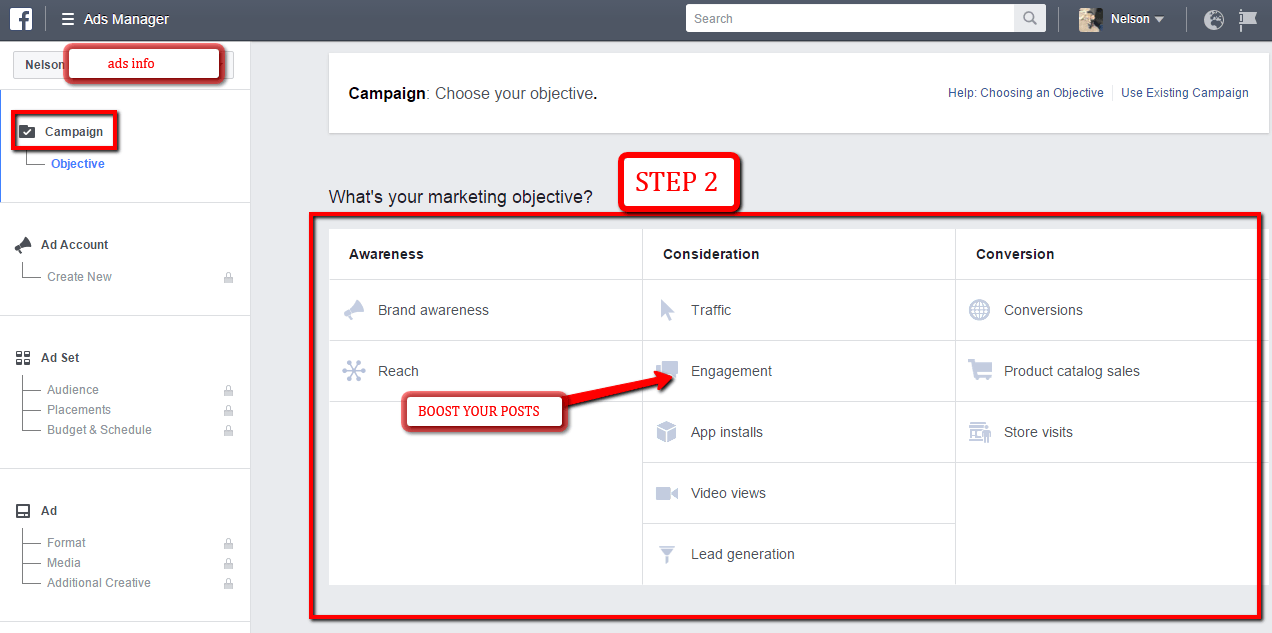
Task: Click the lock icon beside Audience
Action: [228, 391]
